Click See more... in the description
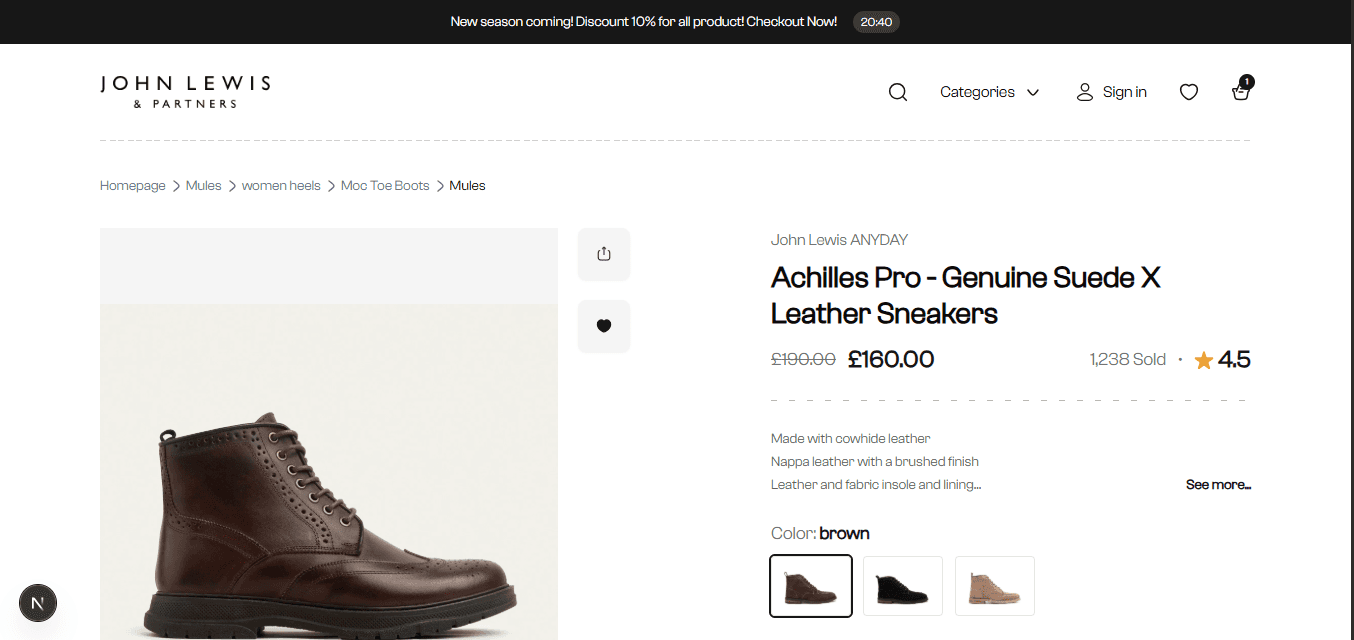Screen dimensions: 1354x640 point(1218,485)
